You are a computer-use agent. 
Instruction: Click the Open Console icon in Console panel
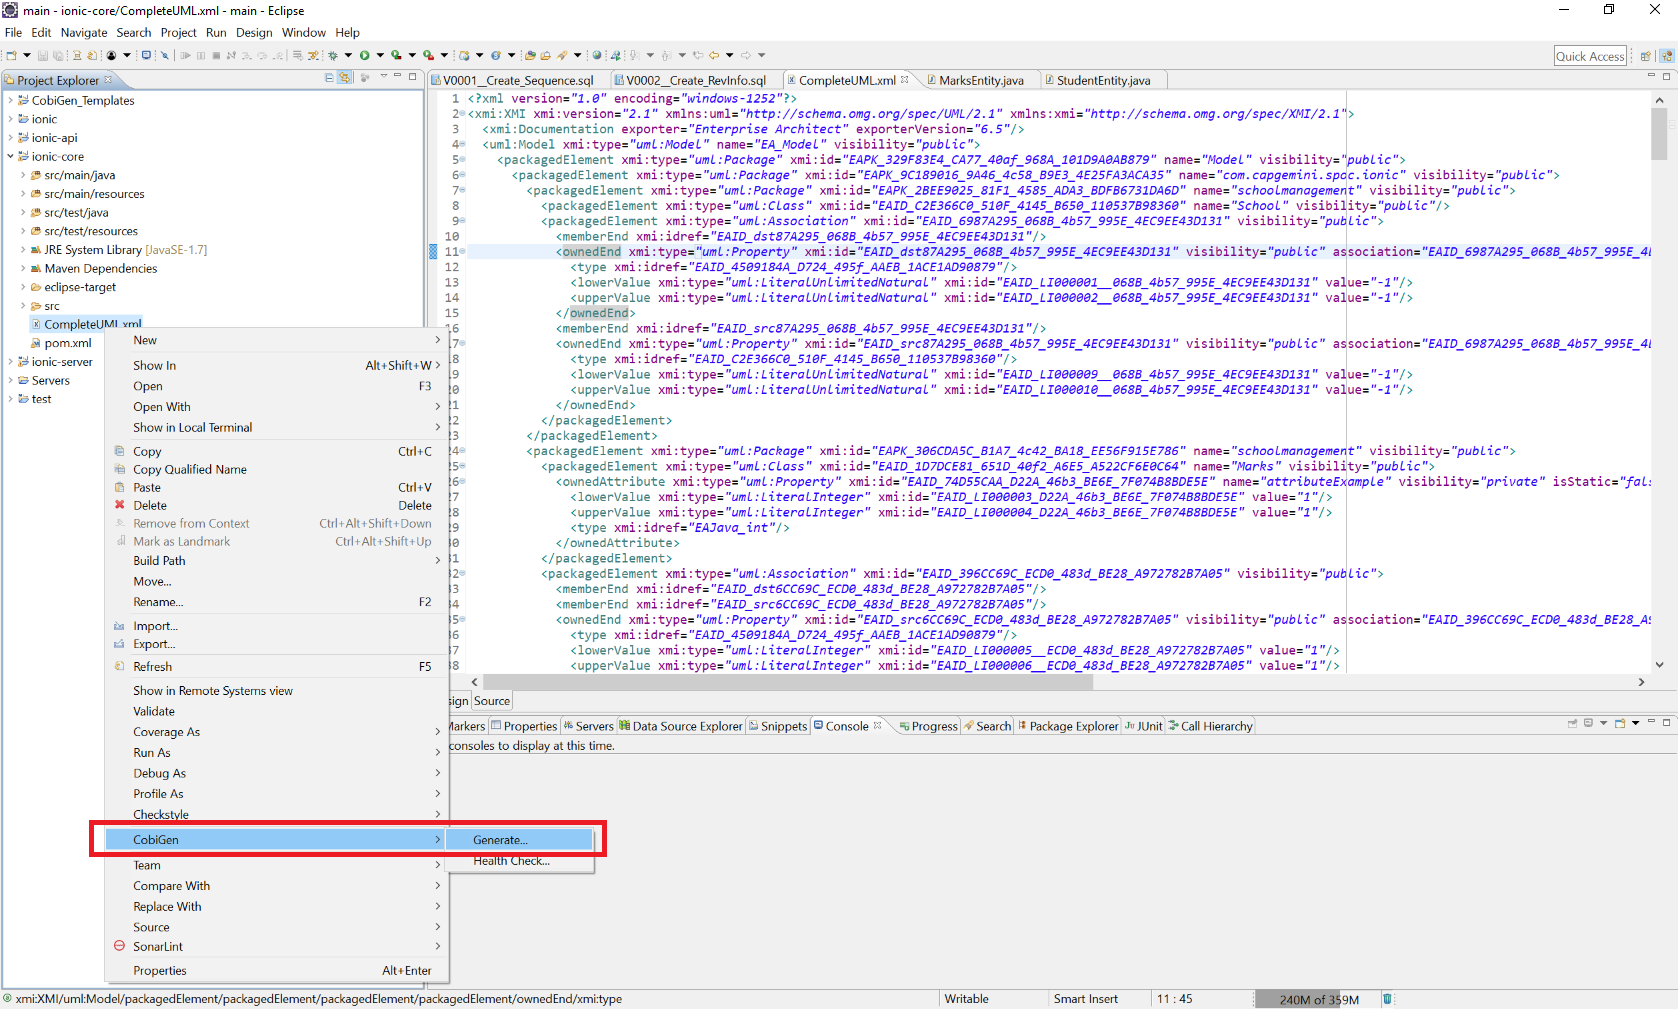pos(1620,724)
